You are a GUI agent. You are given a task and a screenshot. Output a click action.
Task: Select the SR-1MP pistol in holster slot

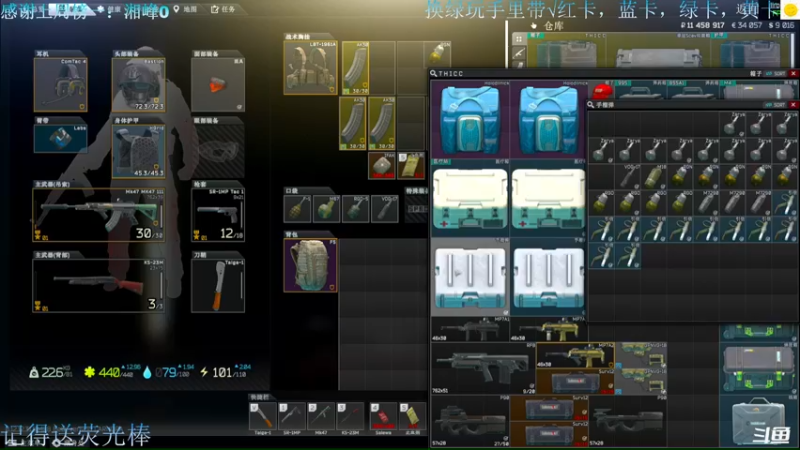pyautogui.click(x=218, y=215)
